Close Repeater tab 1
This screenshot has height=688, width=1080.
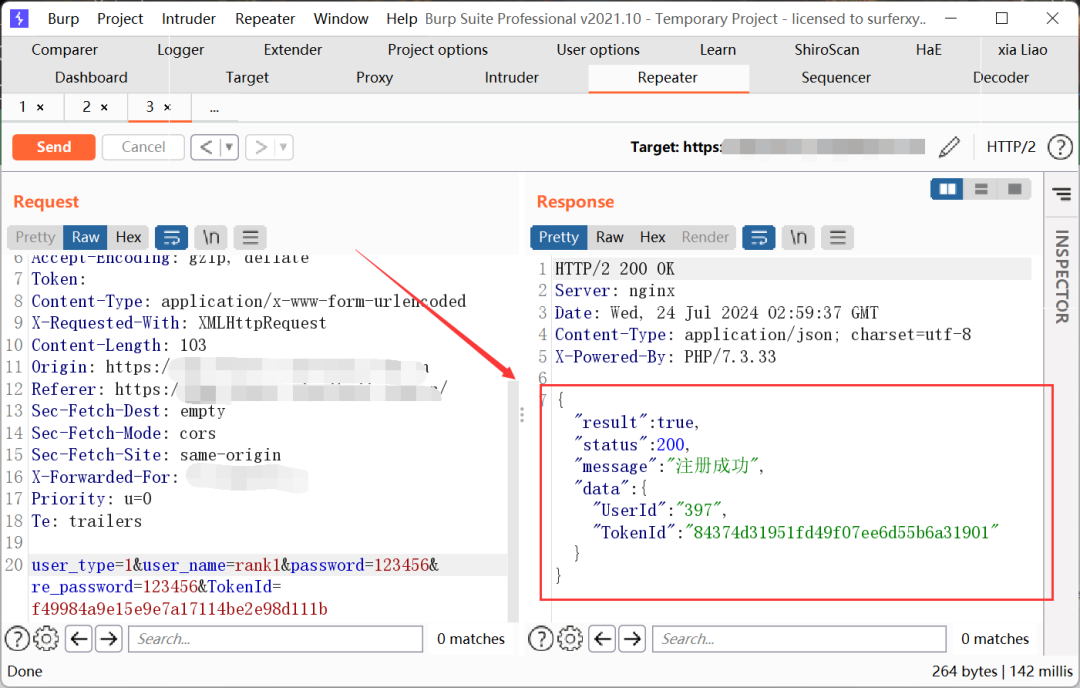(40, 107)
